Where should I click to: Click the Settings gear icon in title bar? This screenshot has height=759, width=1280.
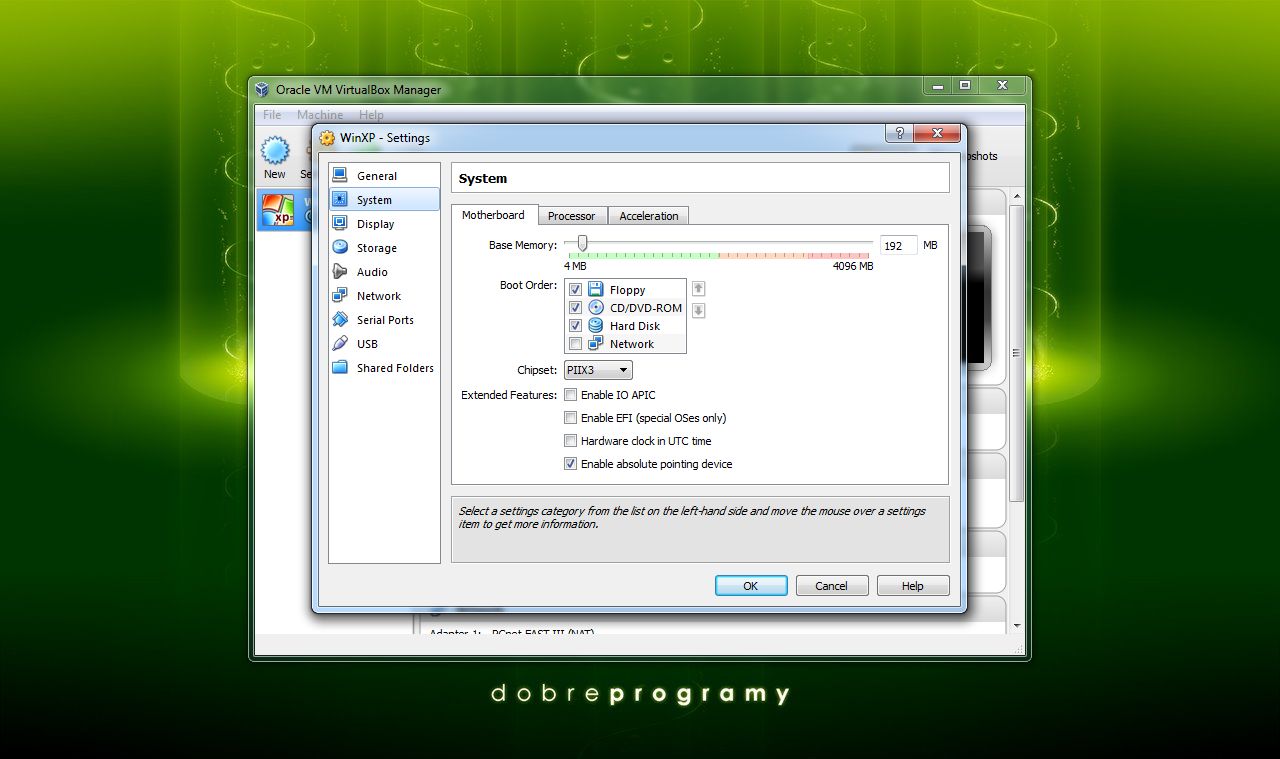tap(326, 138)
